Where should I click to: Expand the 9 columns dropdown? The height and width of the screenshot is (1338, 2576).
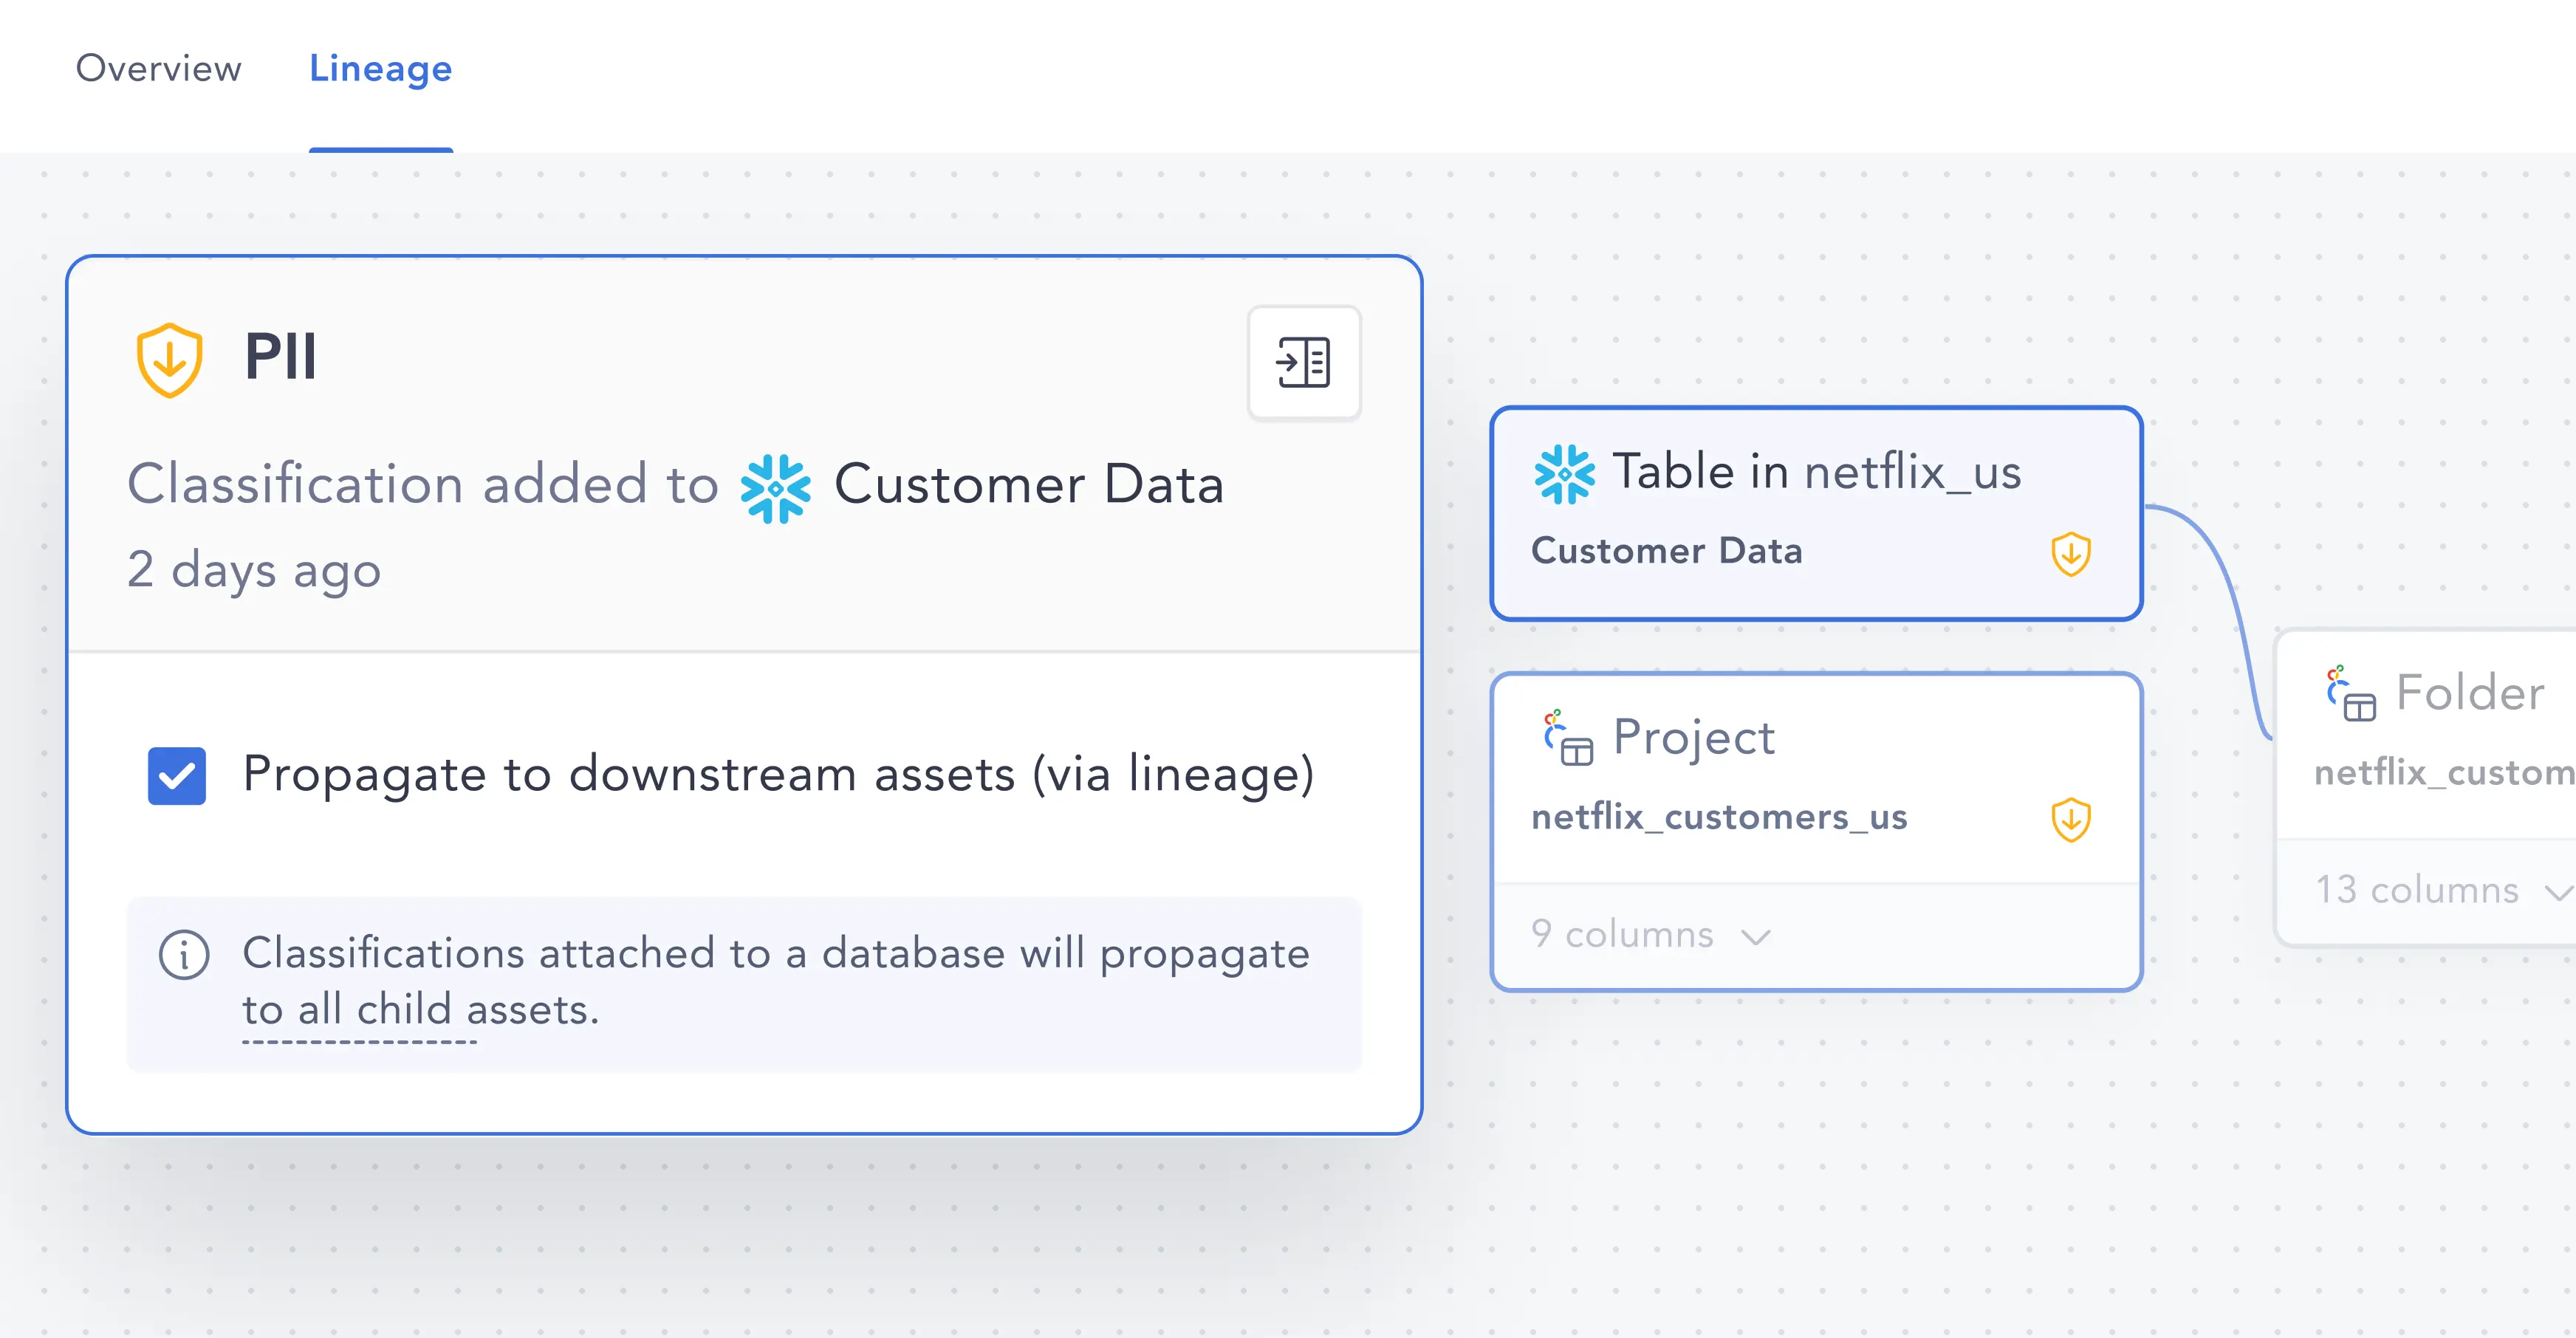tap(1650, 935)
